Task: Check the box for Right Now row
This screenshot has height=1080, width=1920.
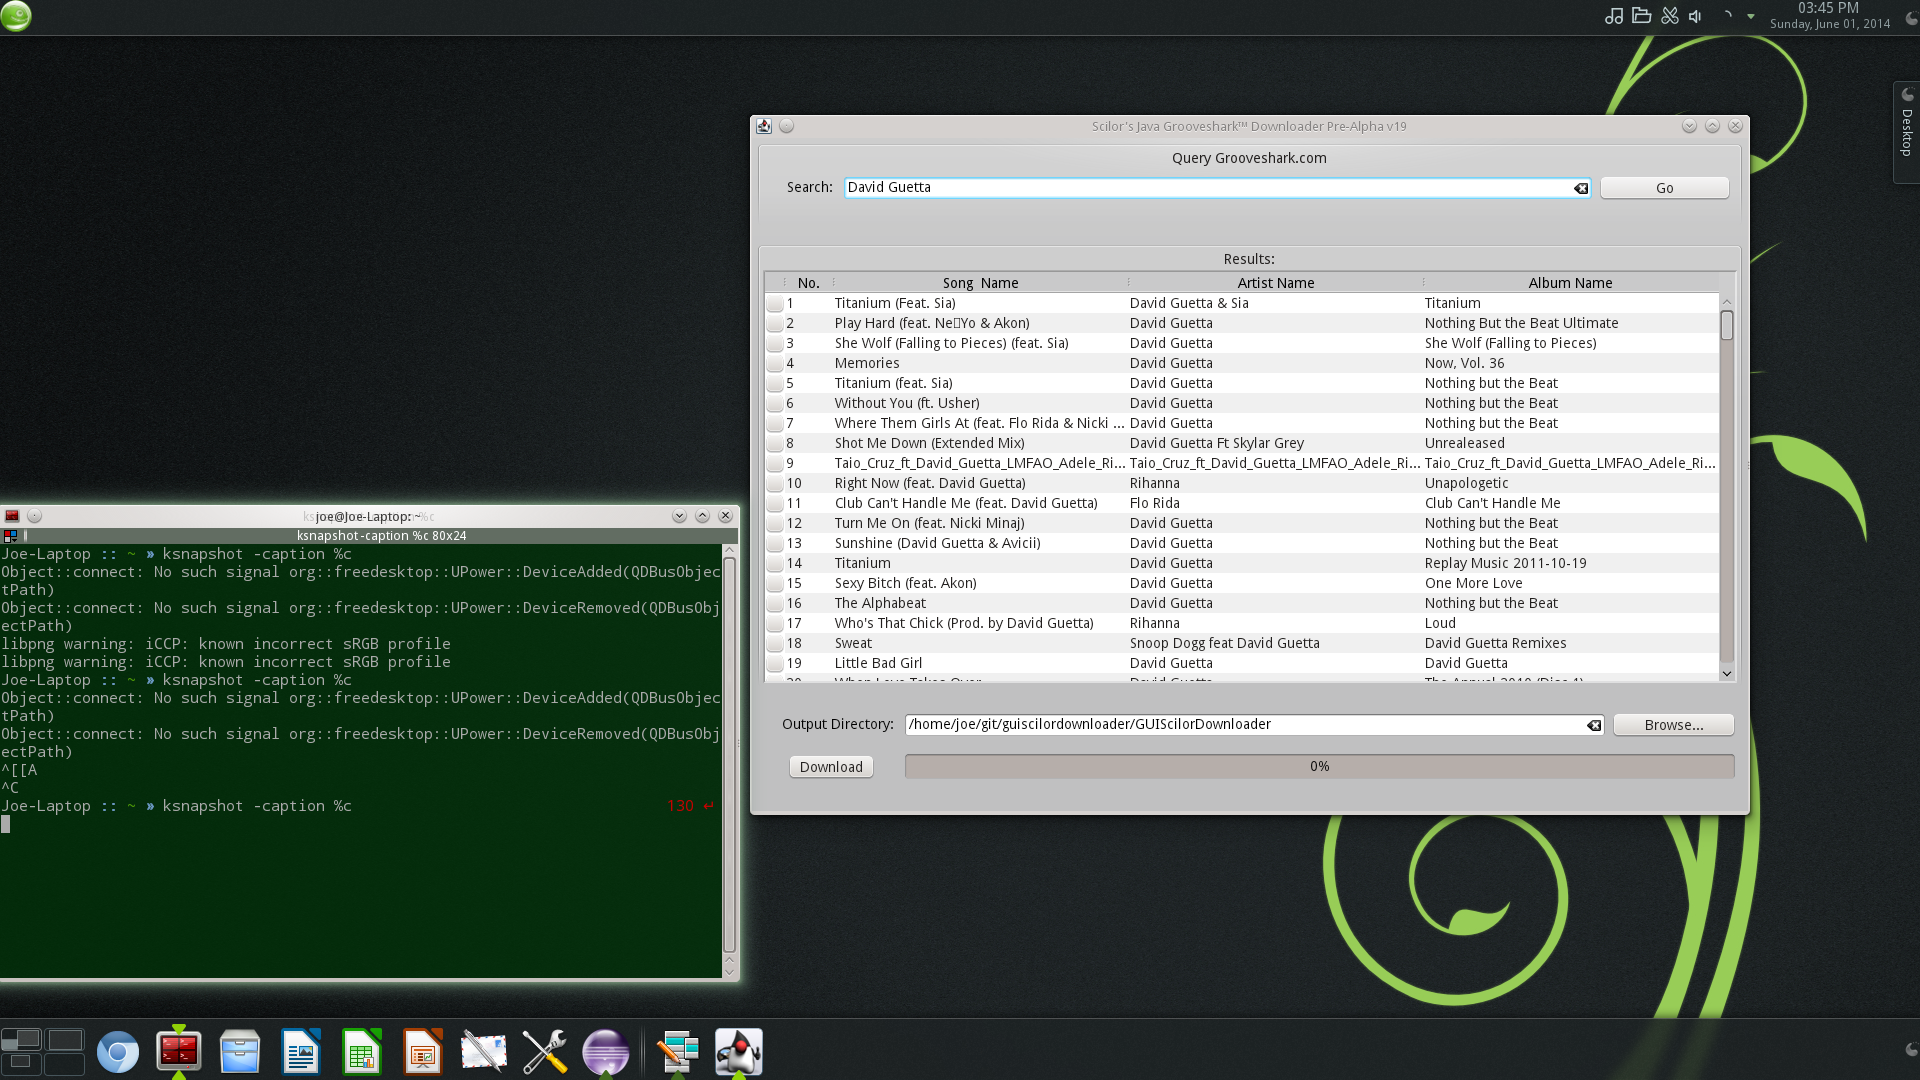Action: click(x=775, y=483)
